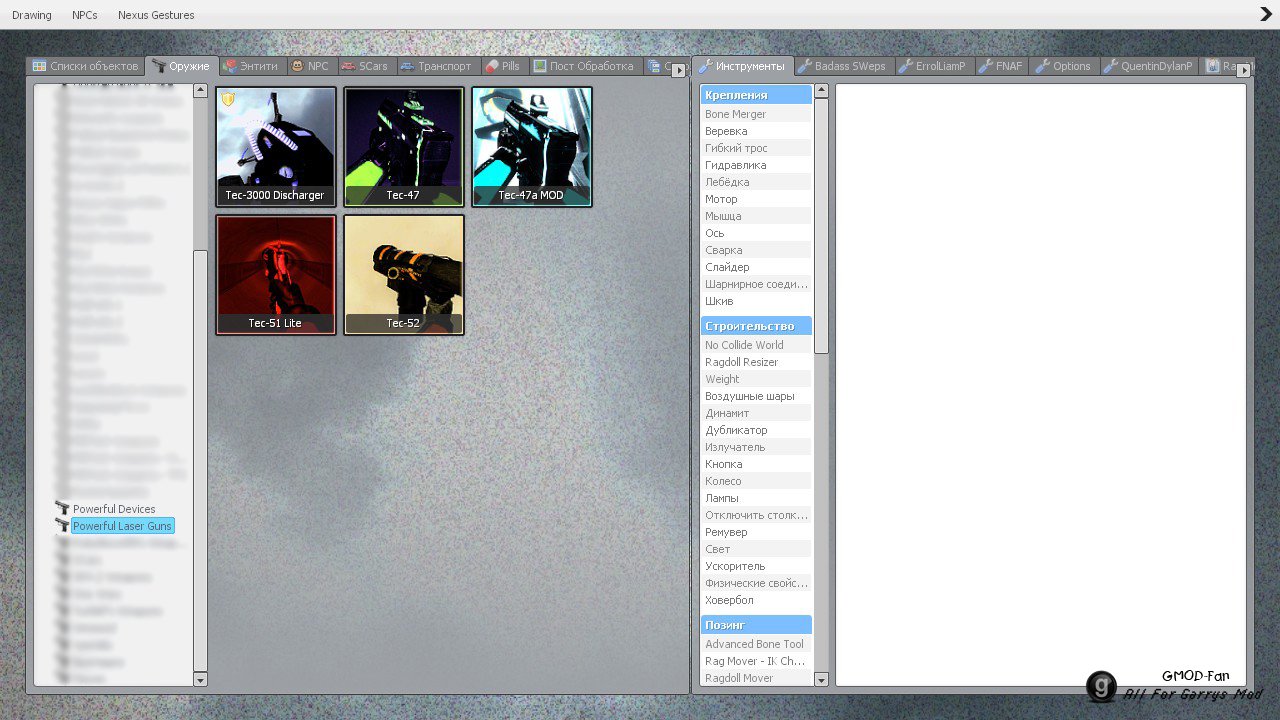
Task: Select the Ragdoll Resizer tool
Action: point(756,362)
